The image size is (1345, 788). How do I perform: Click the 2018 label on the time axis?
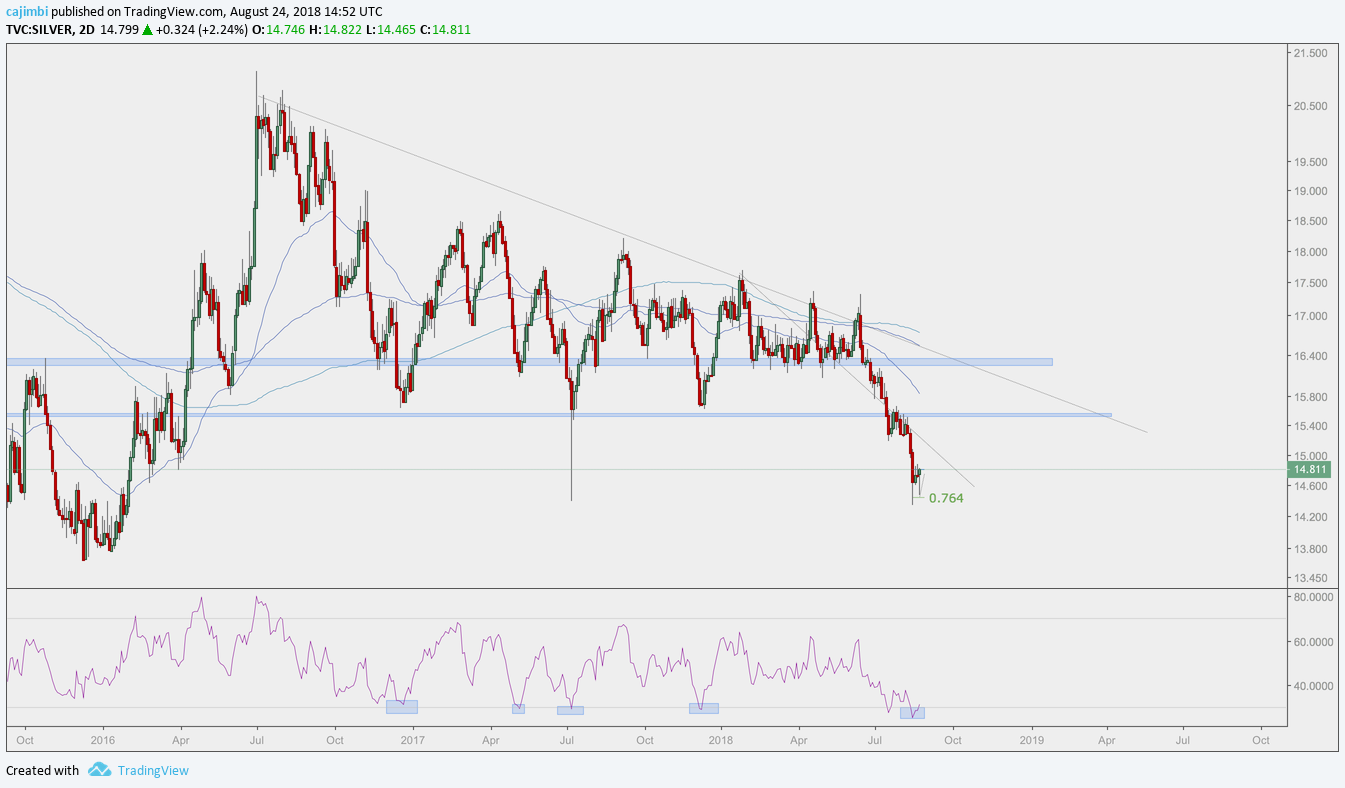point(720,741)
